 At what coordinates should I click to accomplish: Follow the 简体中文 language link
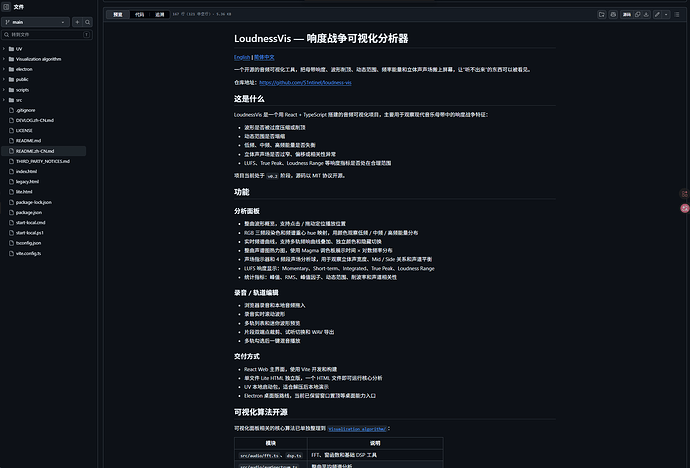pyautogui.click(x=264, y=57)
